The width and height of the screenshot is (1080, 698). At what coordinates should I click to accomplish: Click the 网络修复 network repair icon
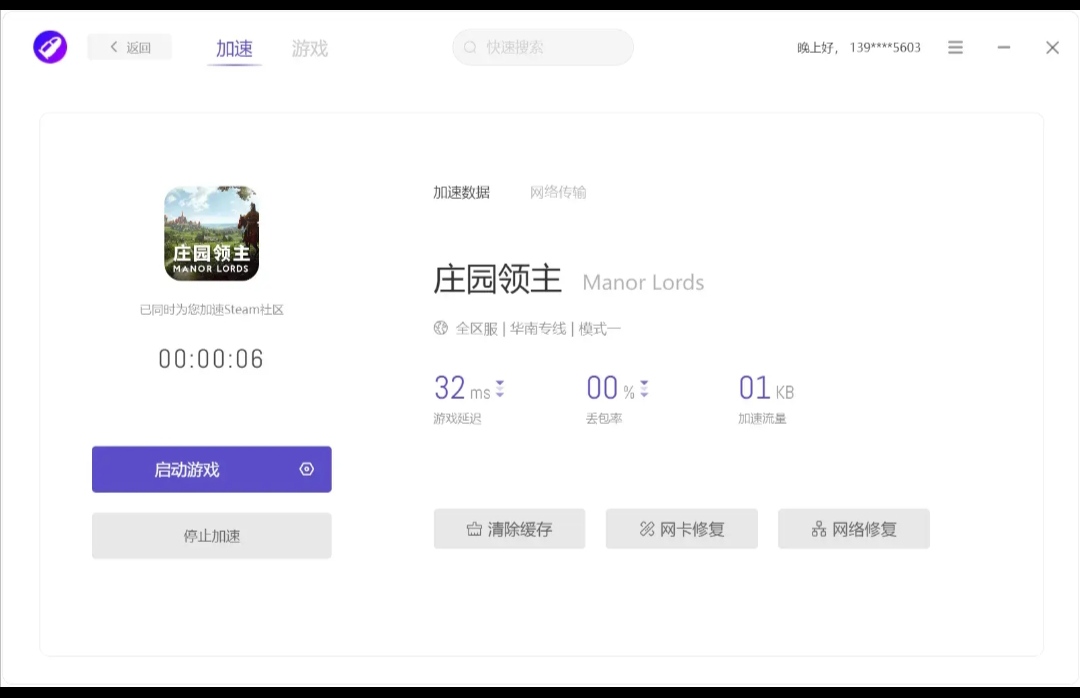pos(819,529)
